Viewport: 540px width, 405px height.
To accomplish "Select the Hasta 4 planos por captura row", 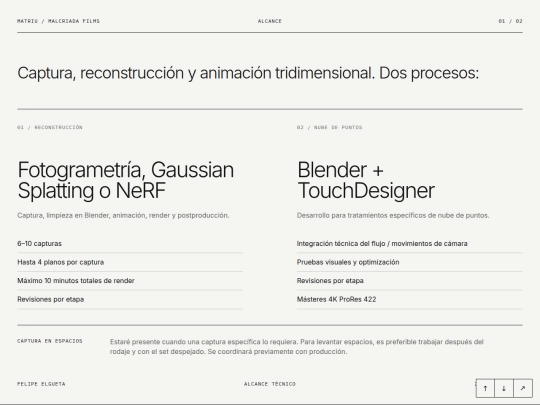I will pos(130,262).
